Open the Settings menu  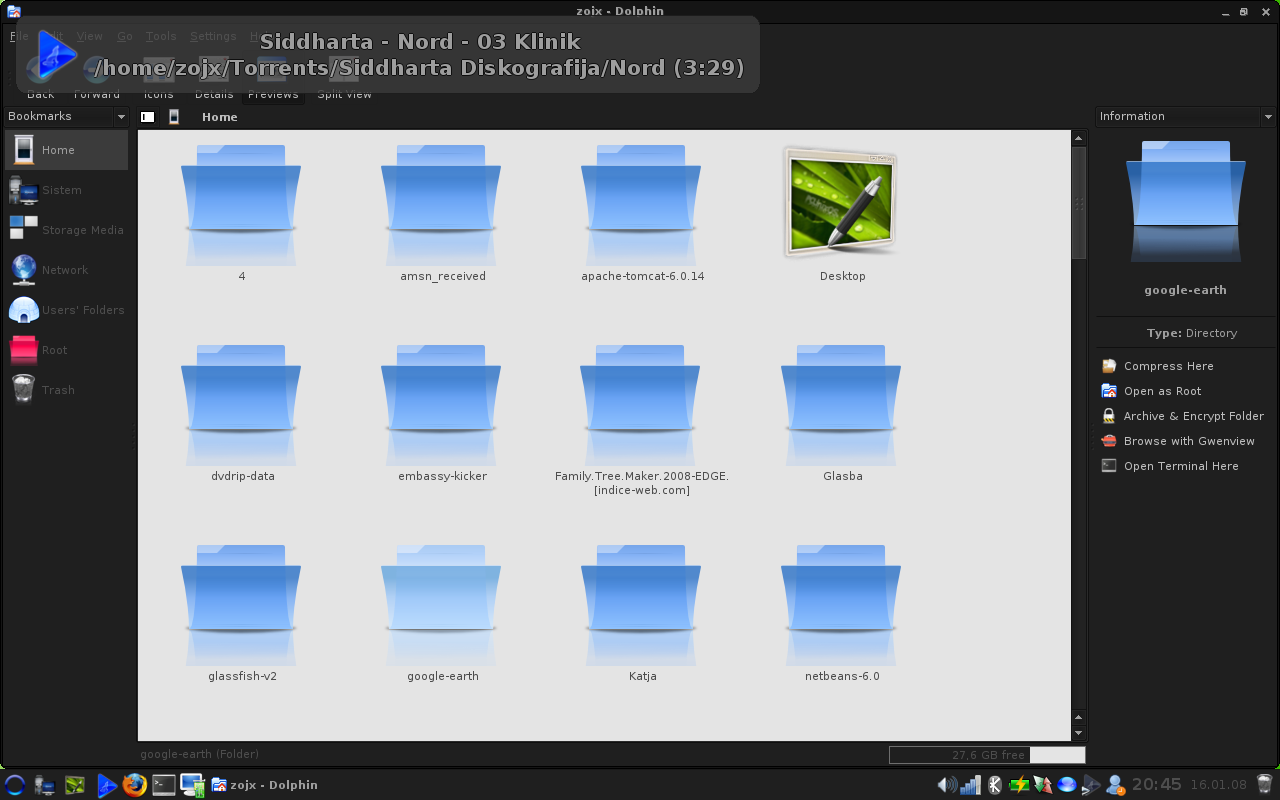coord(213,36)
